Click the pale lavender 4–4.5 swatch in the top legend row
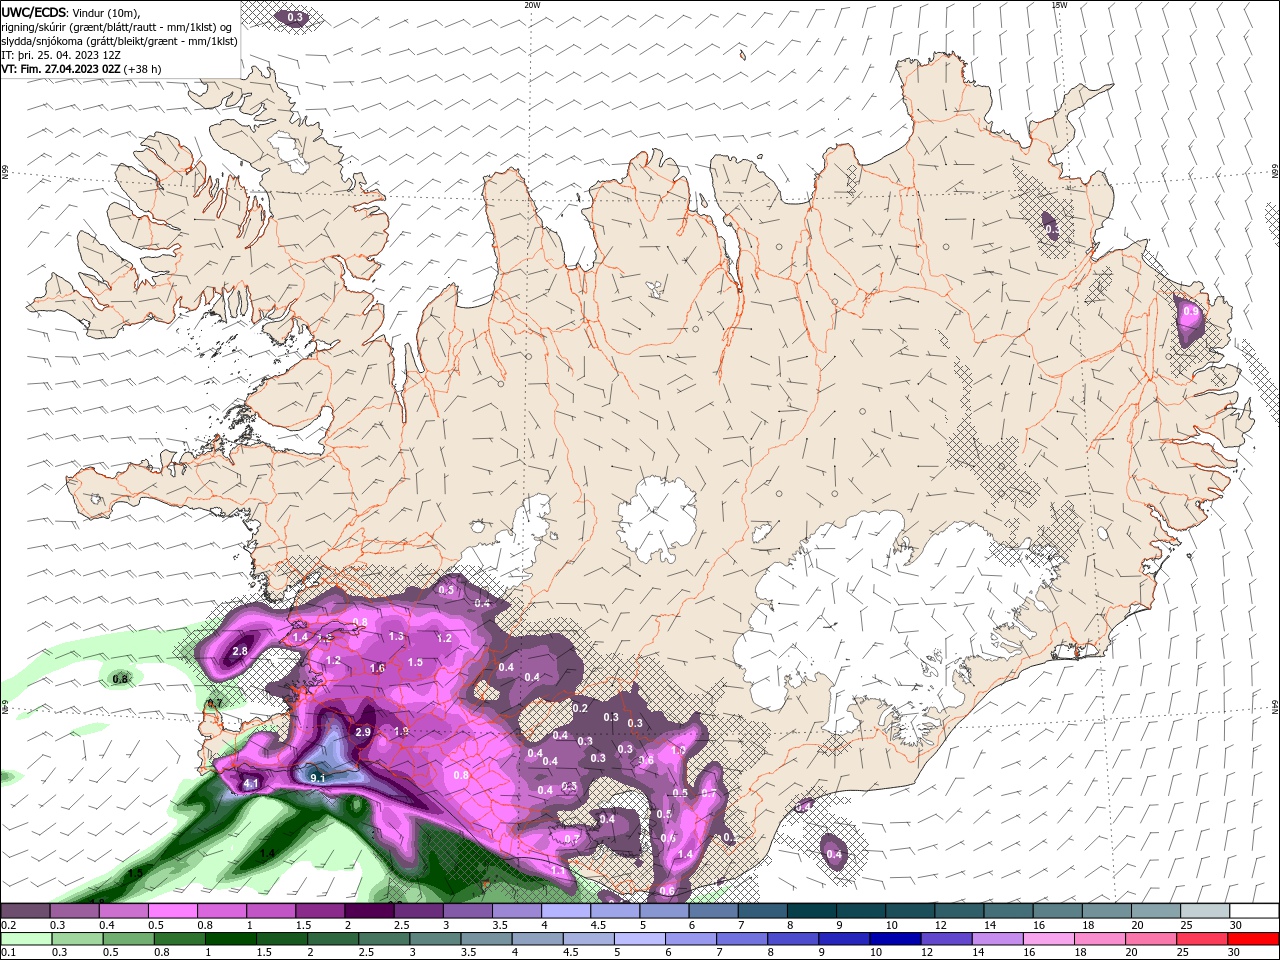This screenshot has width=1280, height=960. click(x=566, y=911)
